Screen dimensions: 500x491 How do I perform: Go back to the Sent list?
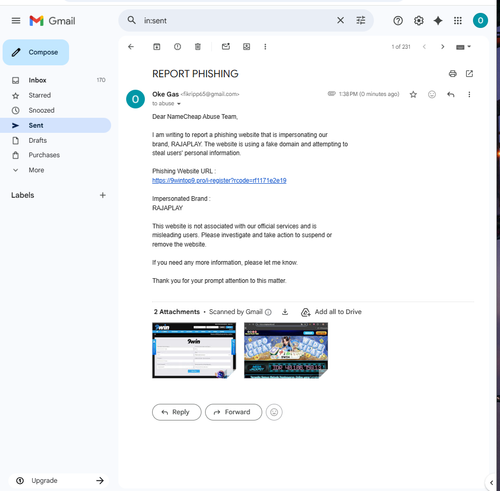(x=131, y=47)
